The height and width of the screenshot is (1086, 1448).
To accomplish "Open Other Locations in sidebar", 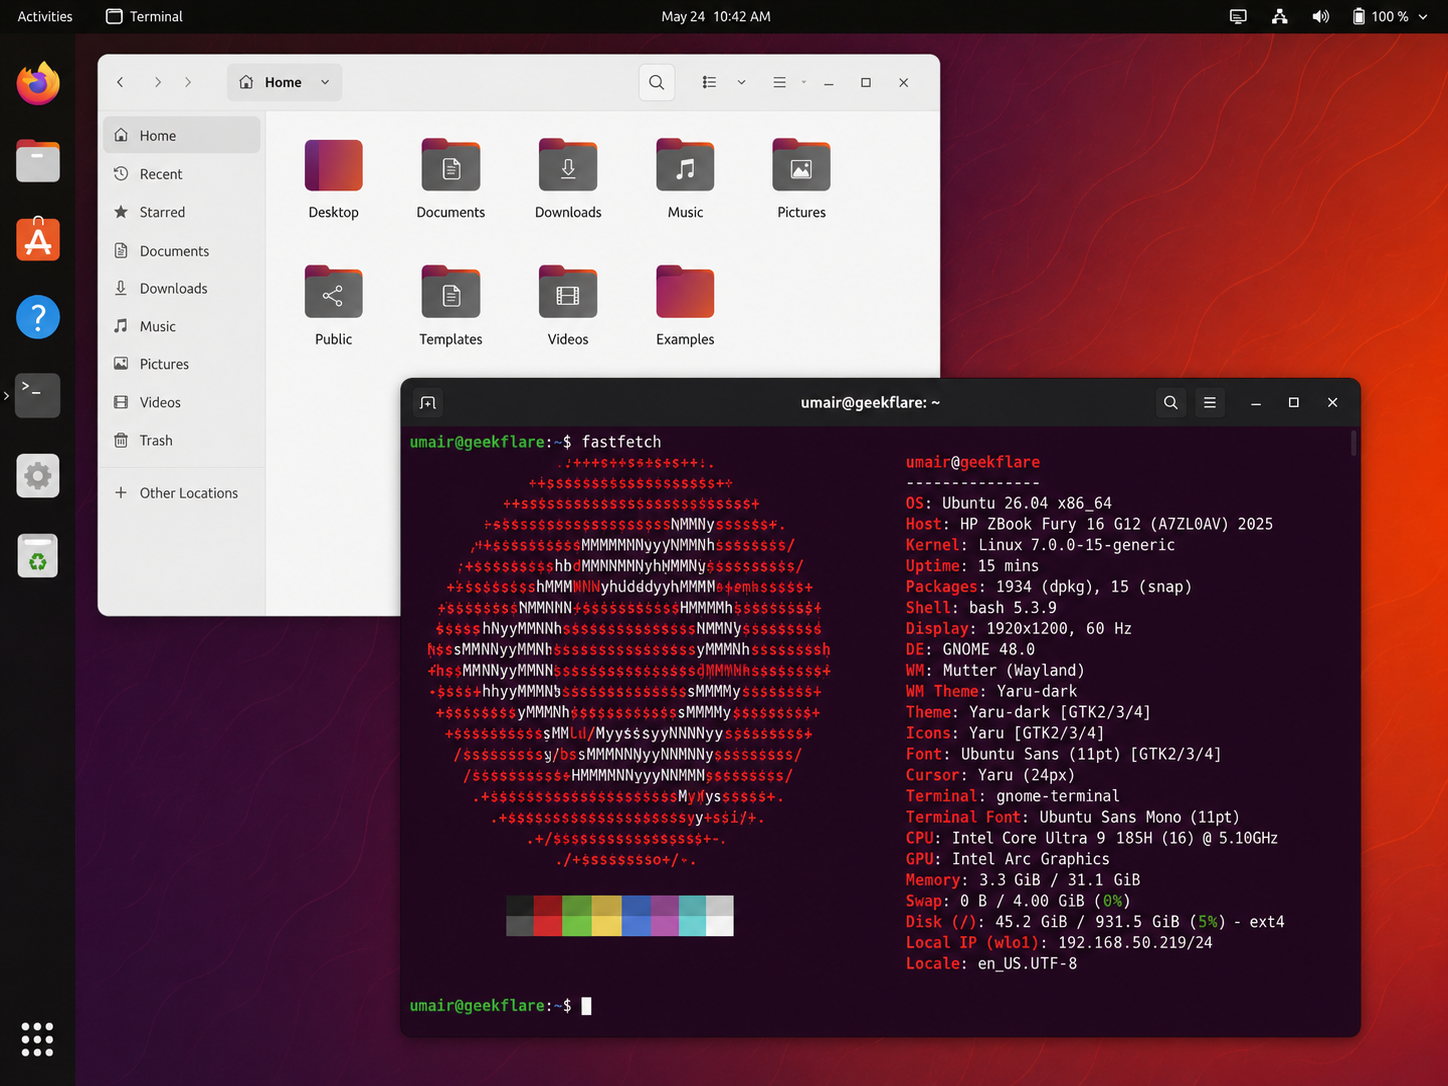I will point(182,493).
